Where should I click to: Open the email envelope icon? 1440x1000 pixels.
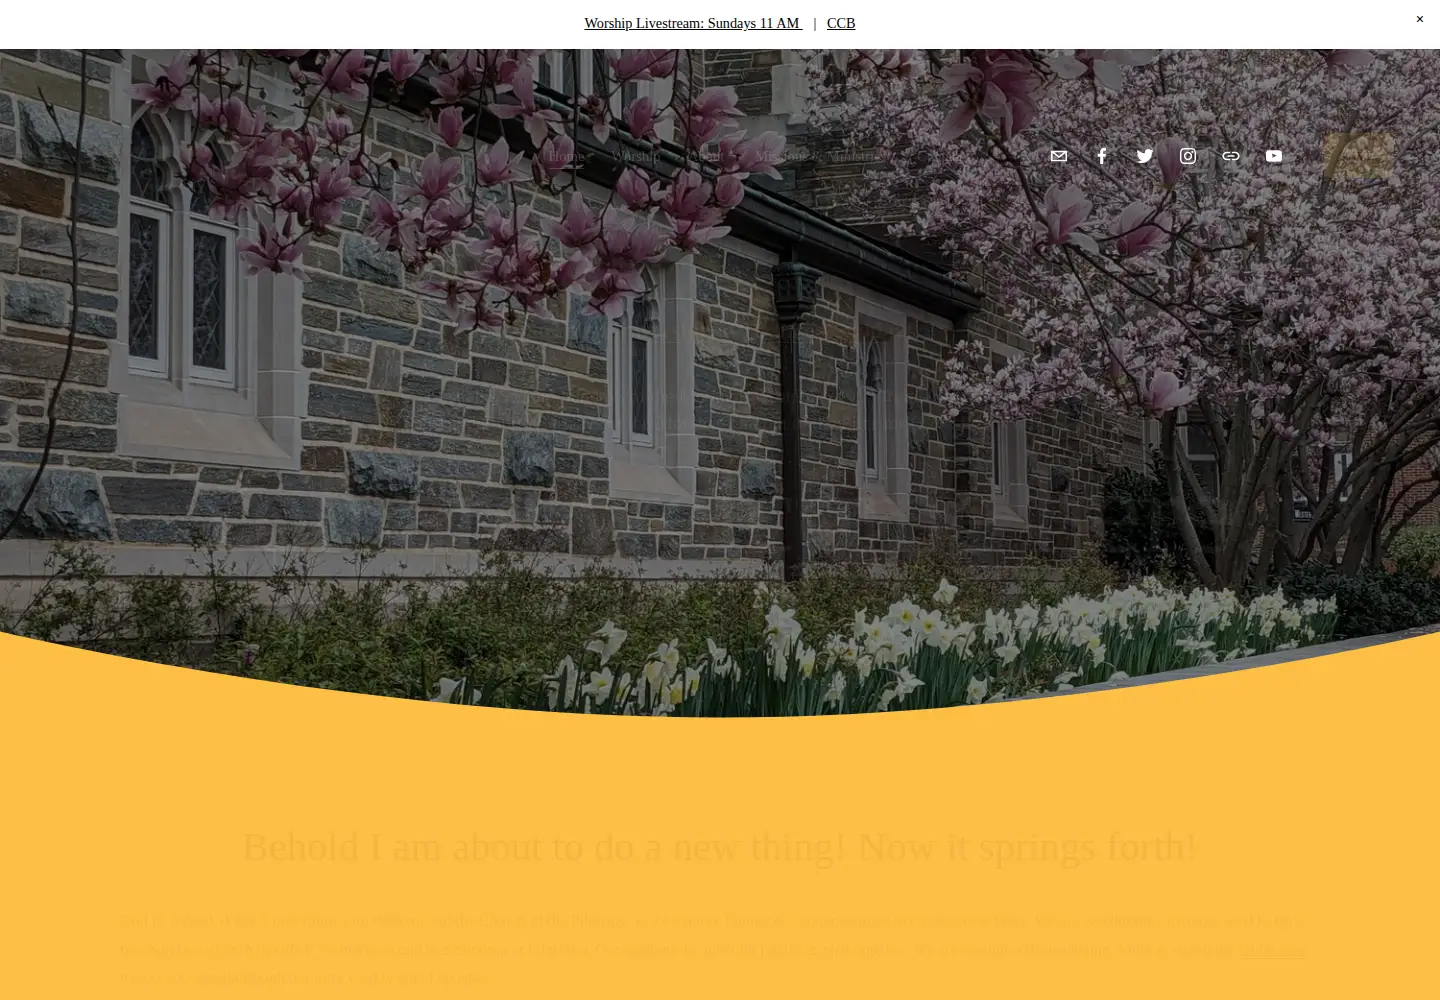tap(1059, 156)
